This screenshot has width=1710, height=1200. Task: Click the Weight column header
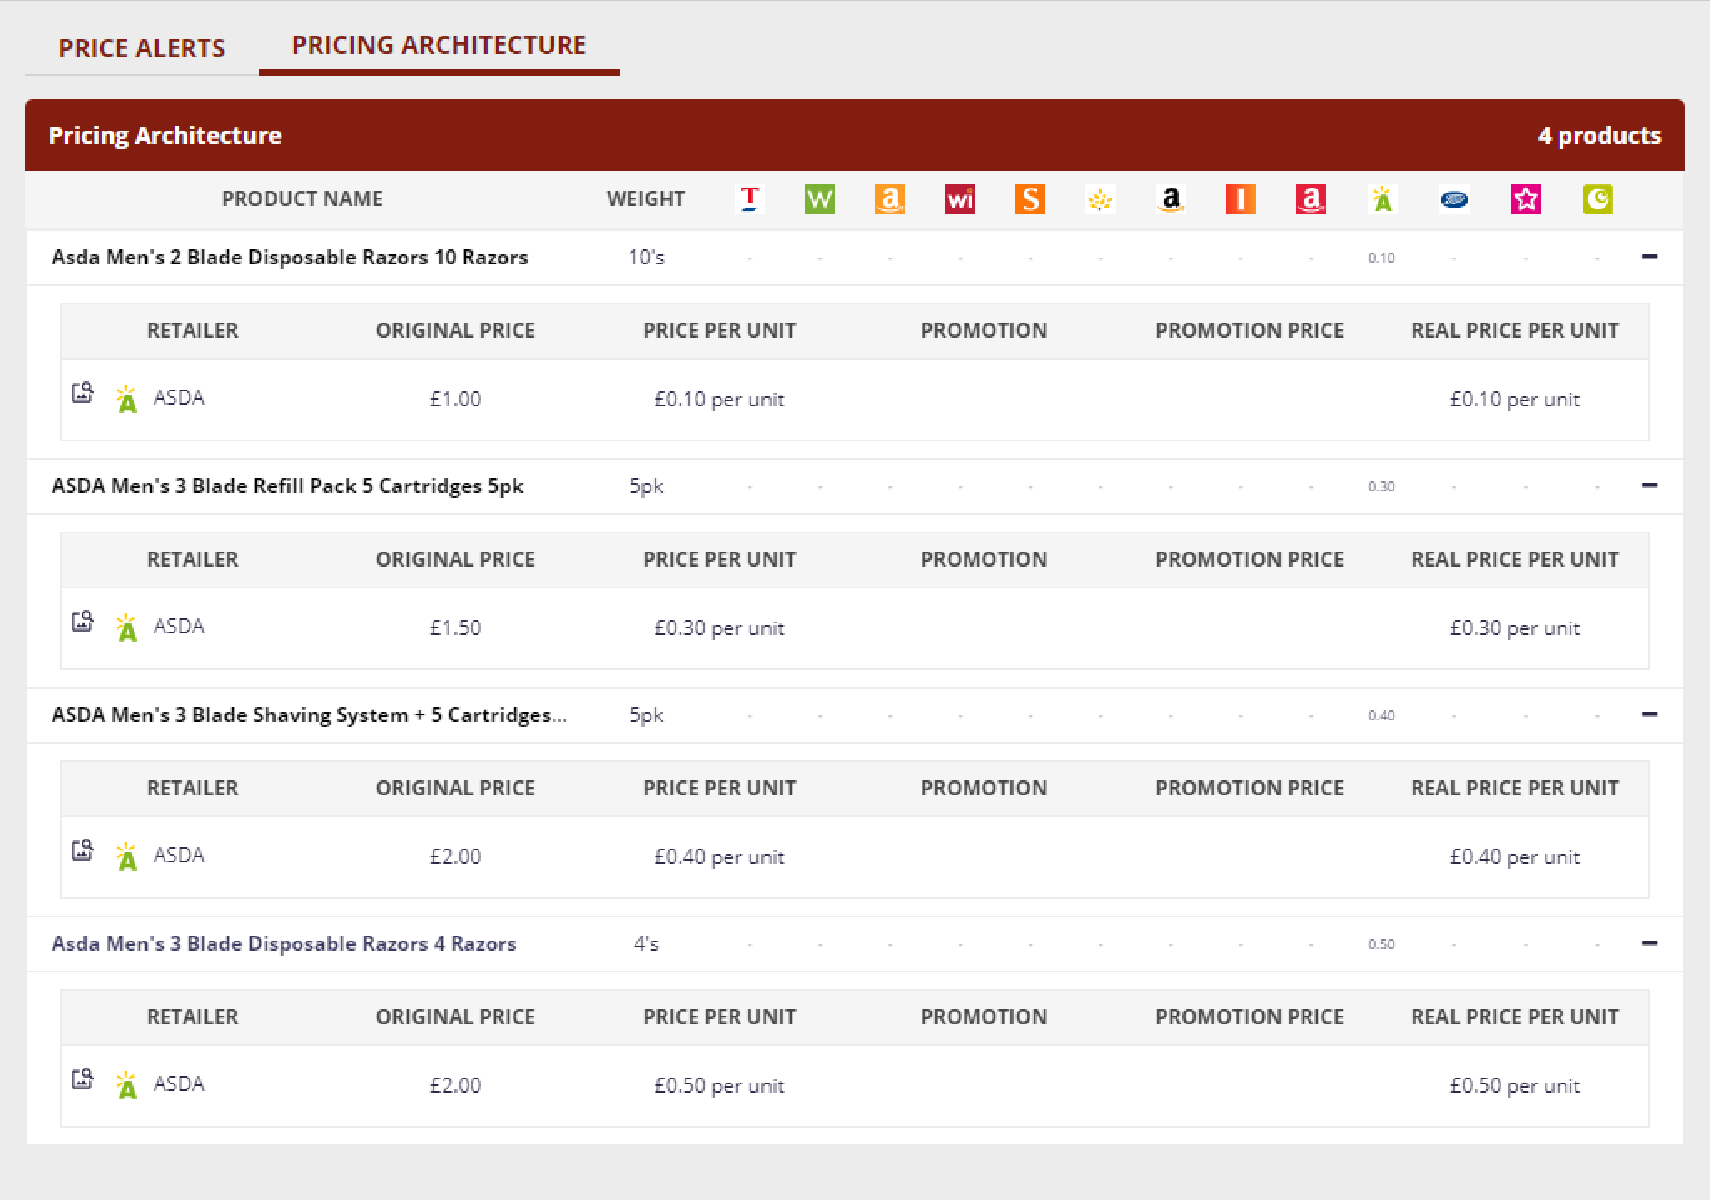(646, 199)
